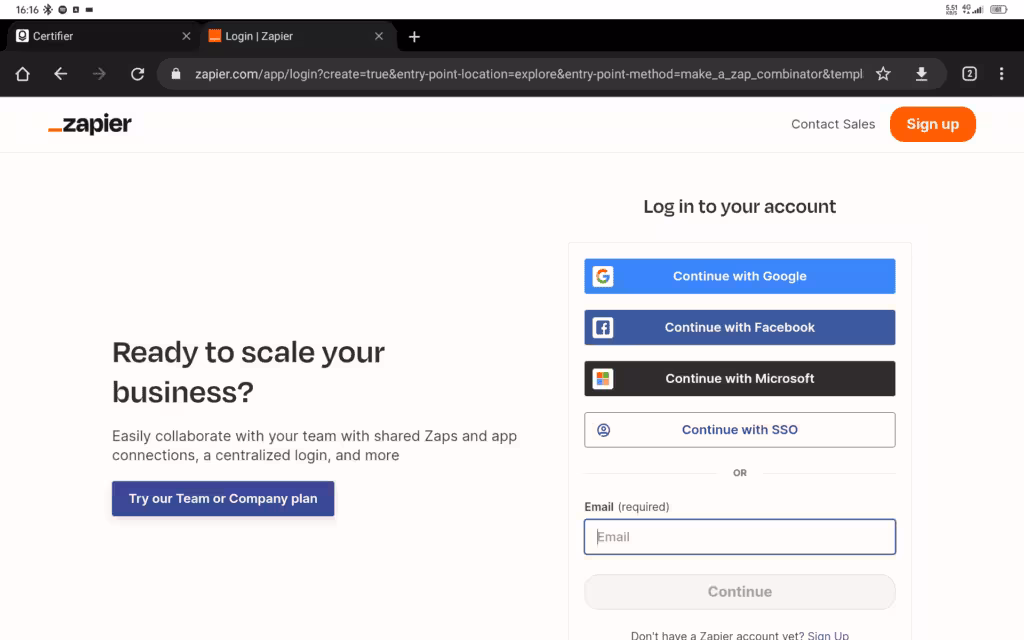Open browser three-dot menu
The width and height of the screenshot is (1024, 640).
pos(1001,74)
